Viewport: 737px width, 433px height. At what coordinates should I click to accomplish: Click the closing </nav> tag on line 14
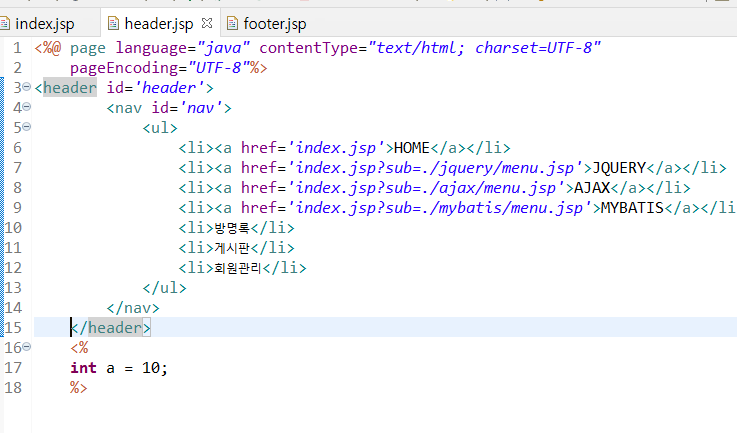point(133,308)
